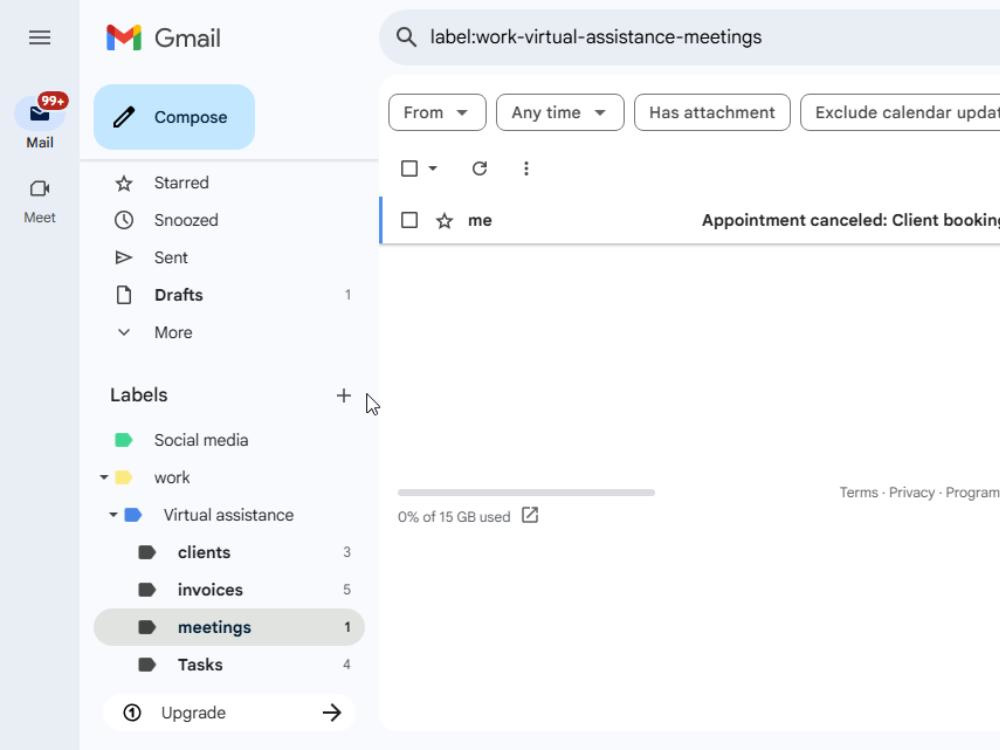The width and height of the screenshot is (1000, 750).
Task: Click the meetings label tag icon
Action: pos(147,628)
